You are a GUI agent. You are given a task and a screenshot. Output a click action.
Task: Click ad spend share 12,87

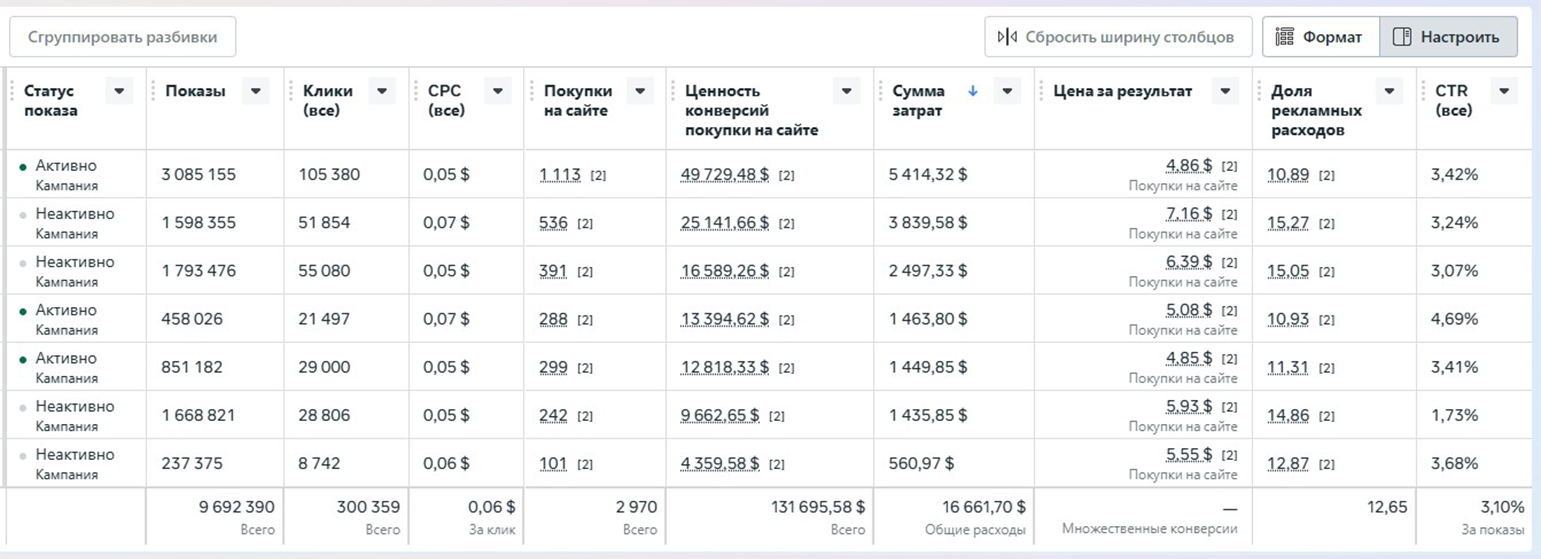[1289, 463]
